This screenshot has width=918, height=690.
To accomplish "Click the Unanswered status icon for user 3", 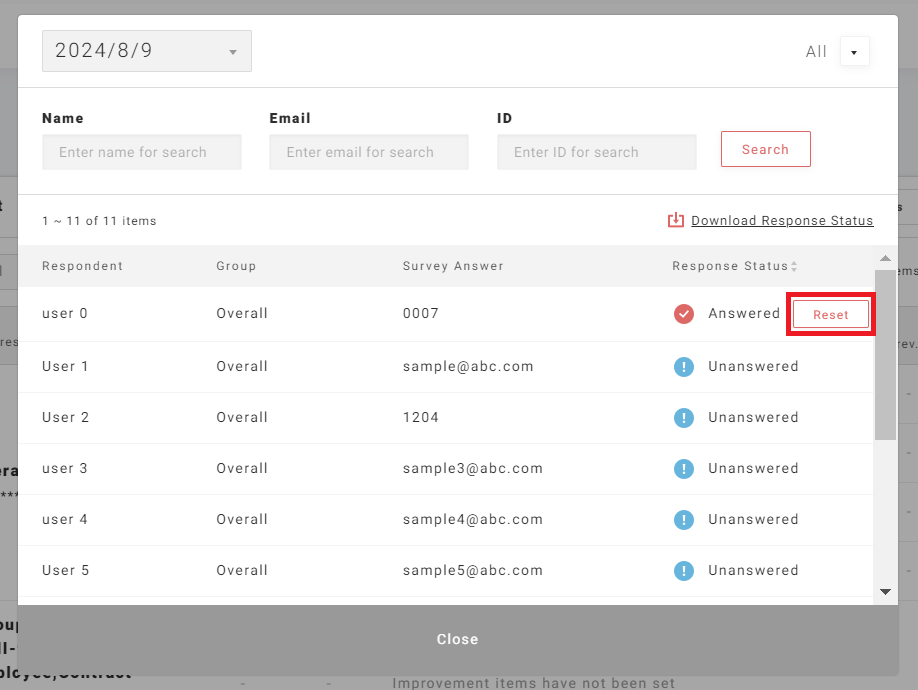I will coord(684,469).
